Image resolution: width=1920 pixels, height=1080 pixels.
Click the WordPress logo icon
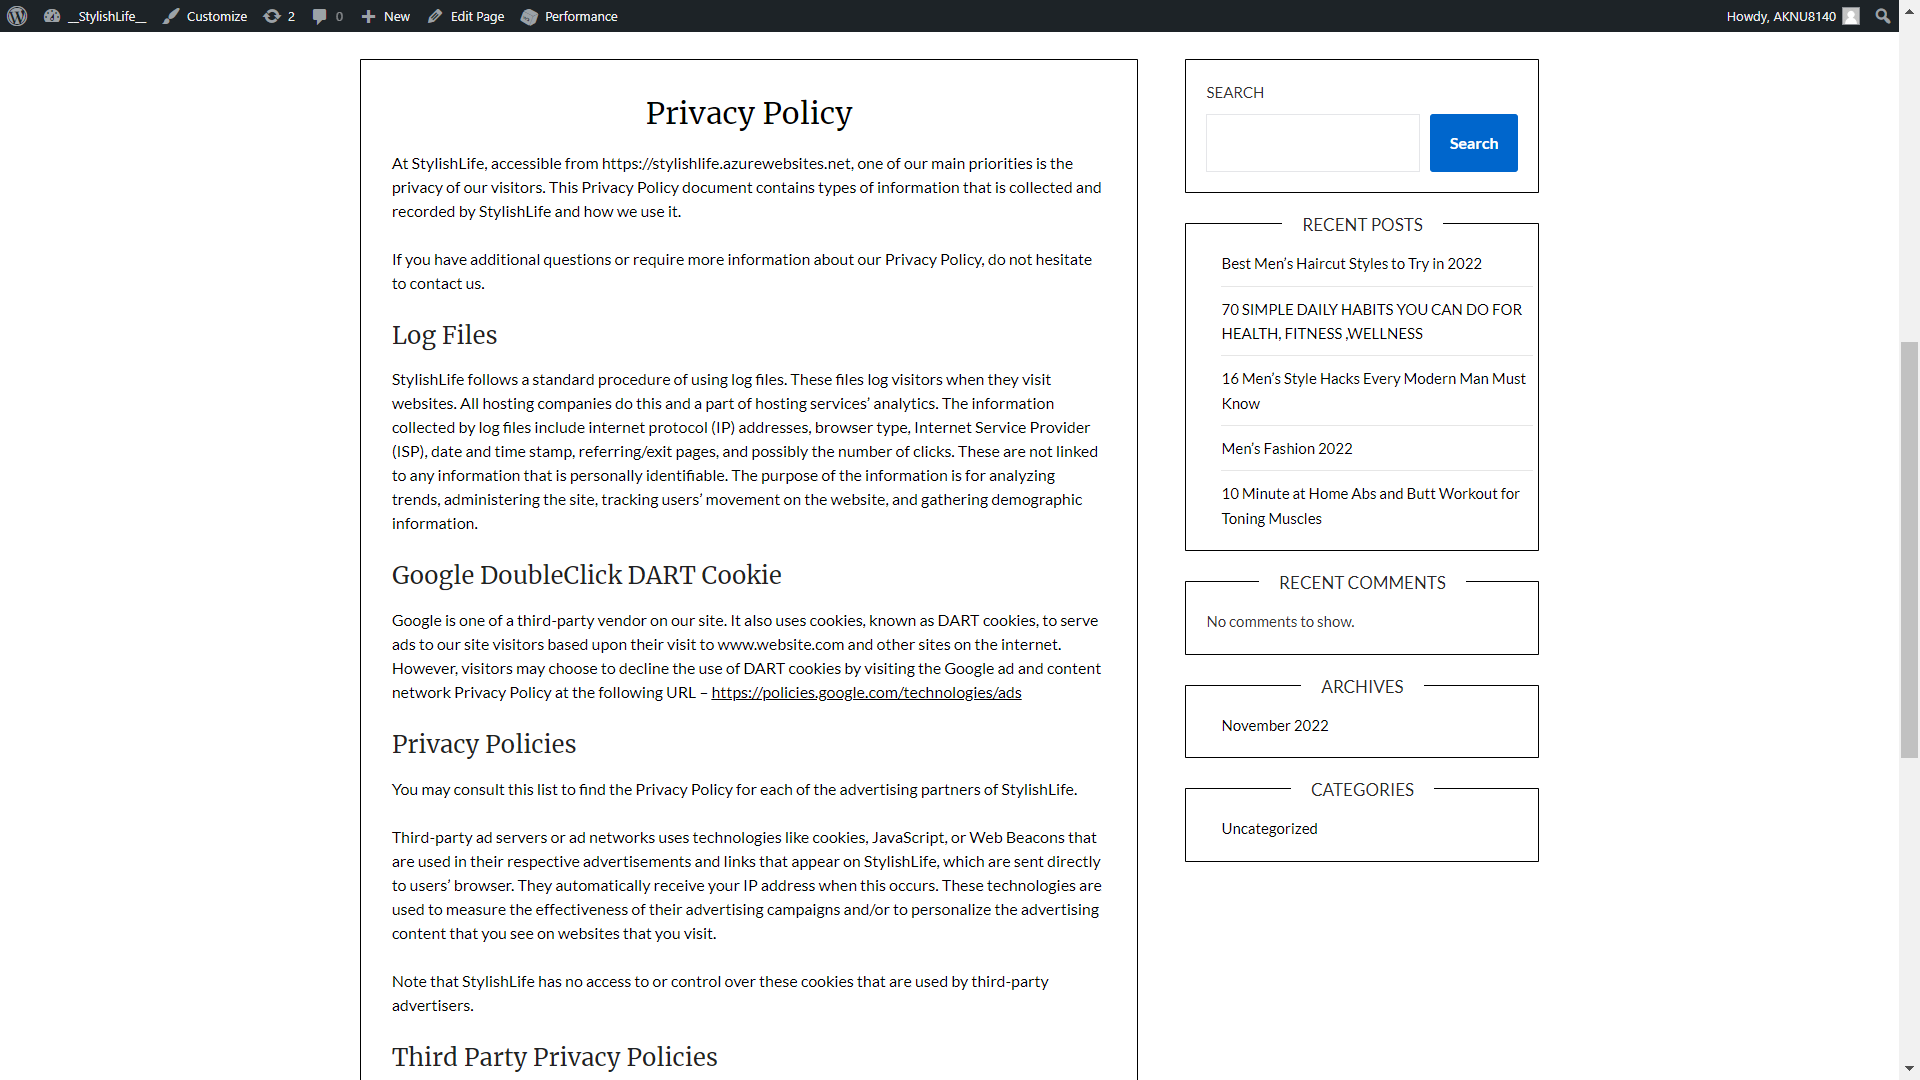(17, 16)
